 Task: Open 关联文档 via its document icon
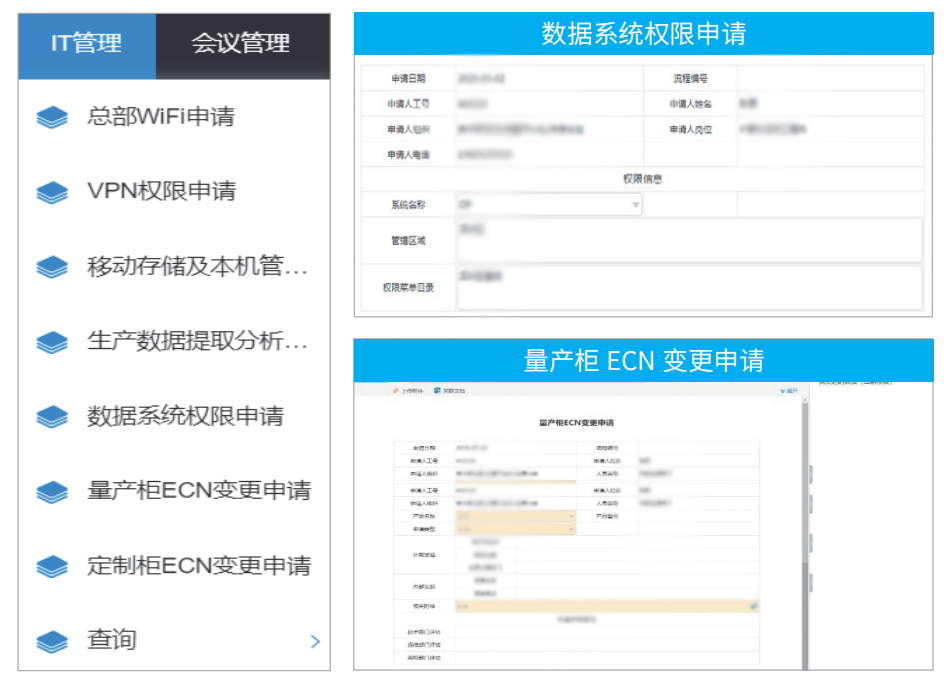pyautogui.click(x=438, y=392)
